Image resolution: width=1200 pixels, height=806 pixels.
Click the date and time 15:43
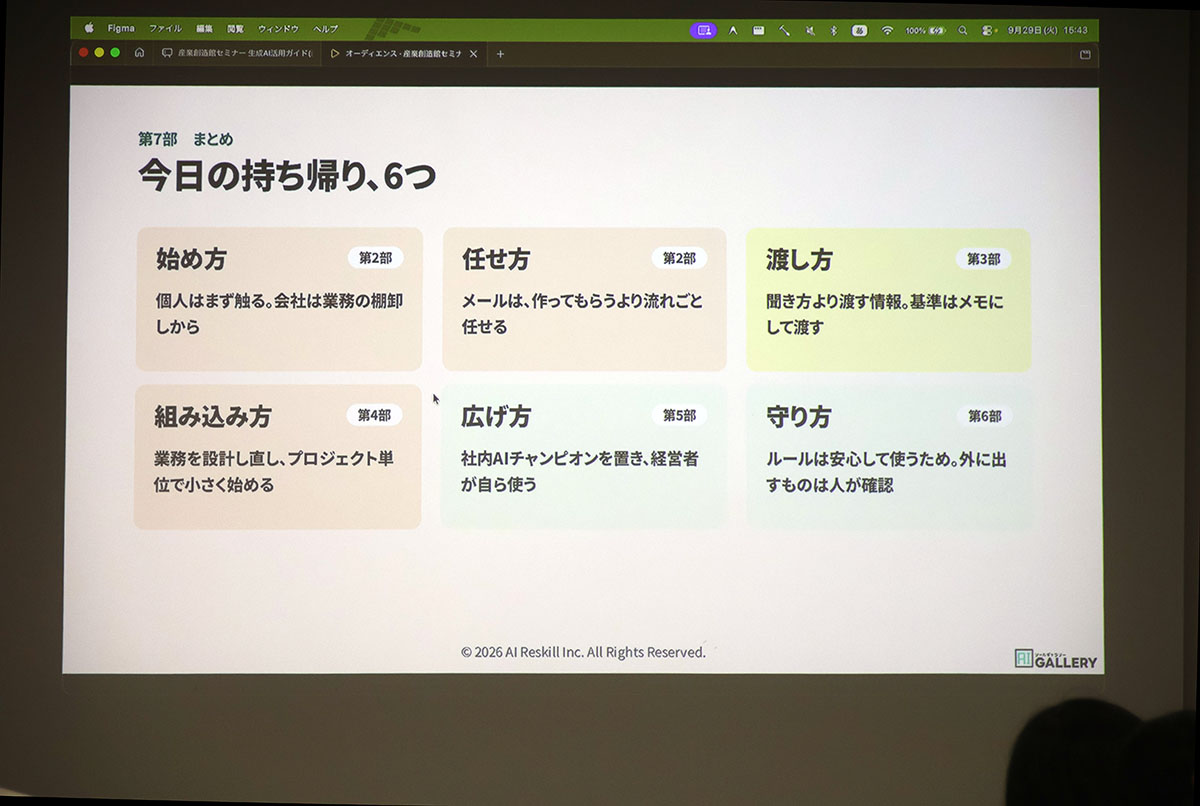coord(1048,31)
